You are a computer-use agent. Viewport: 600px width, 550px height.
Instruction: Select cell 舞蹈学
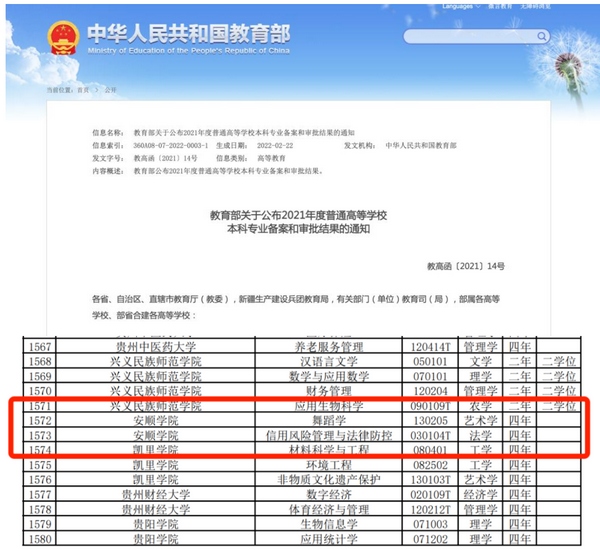(x=329, y=421)
